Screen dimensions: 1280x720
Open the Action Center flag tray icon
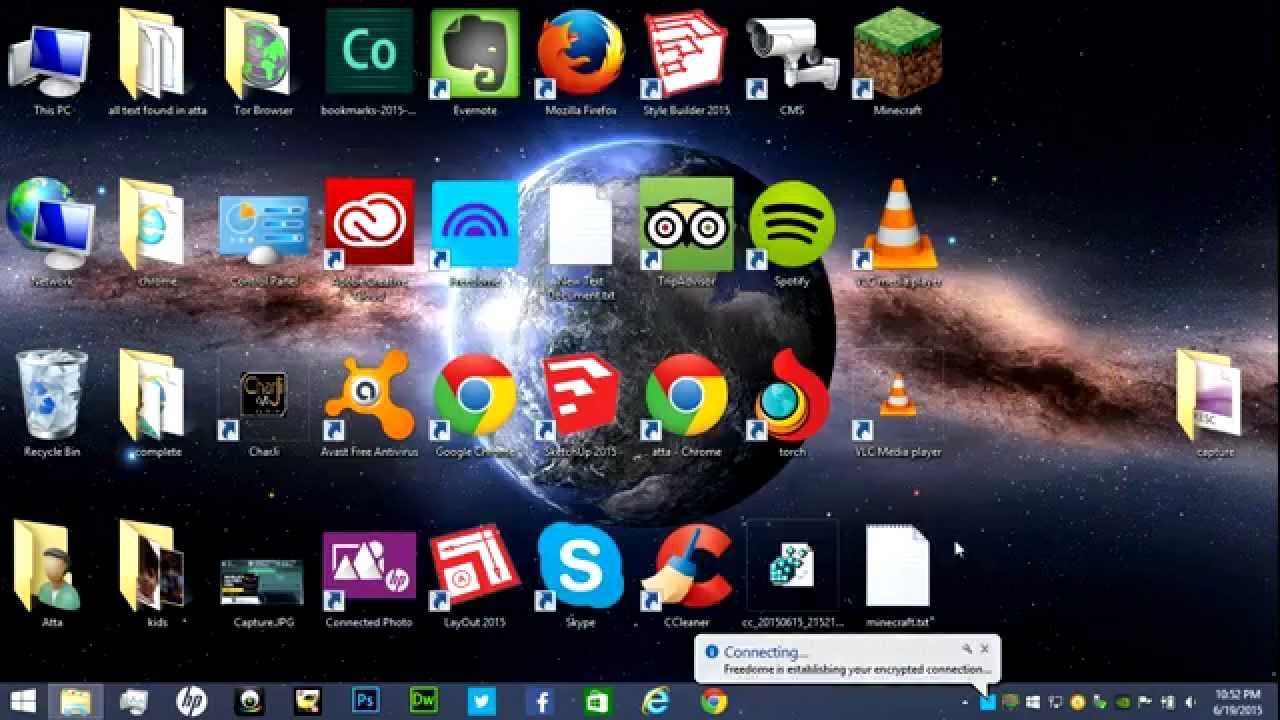(1145, 703)
